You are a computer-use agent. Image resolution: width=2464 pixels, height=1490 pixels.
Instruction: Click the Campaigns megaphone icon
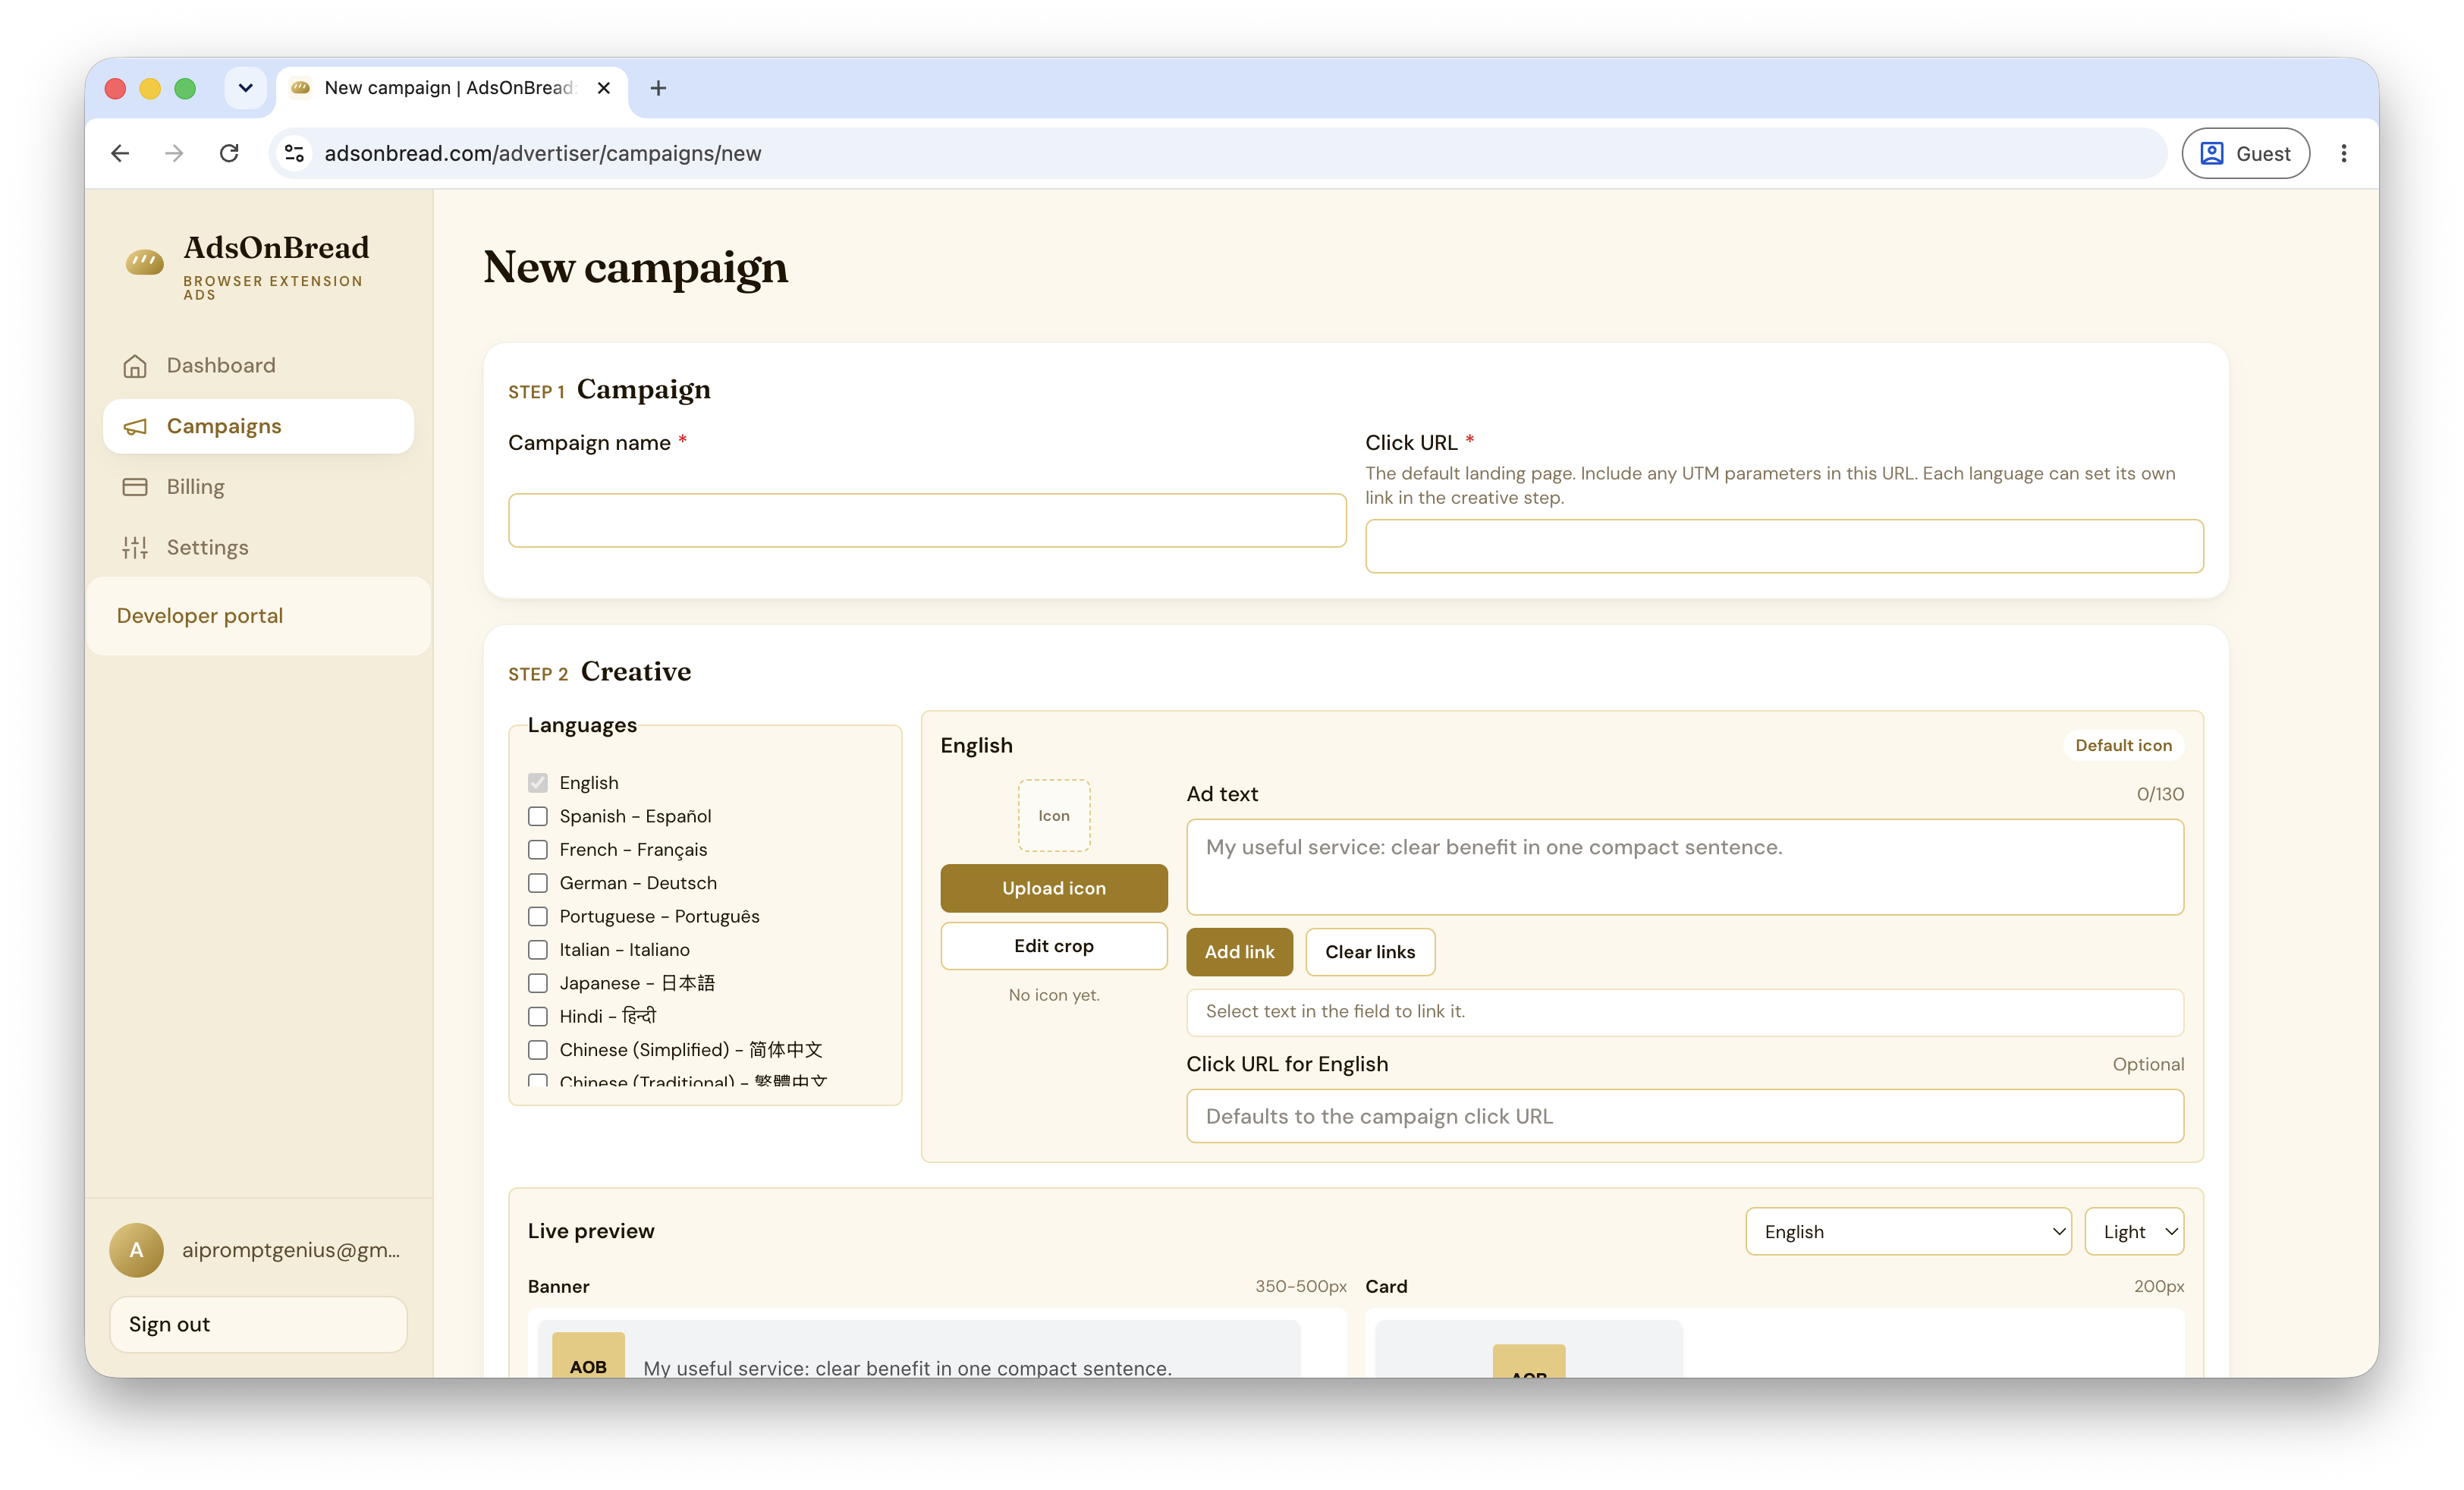(135, 427)
